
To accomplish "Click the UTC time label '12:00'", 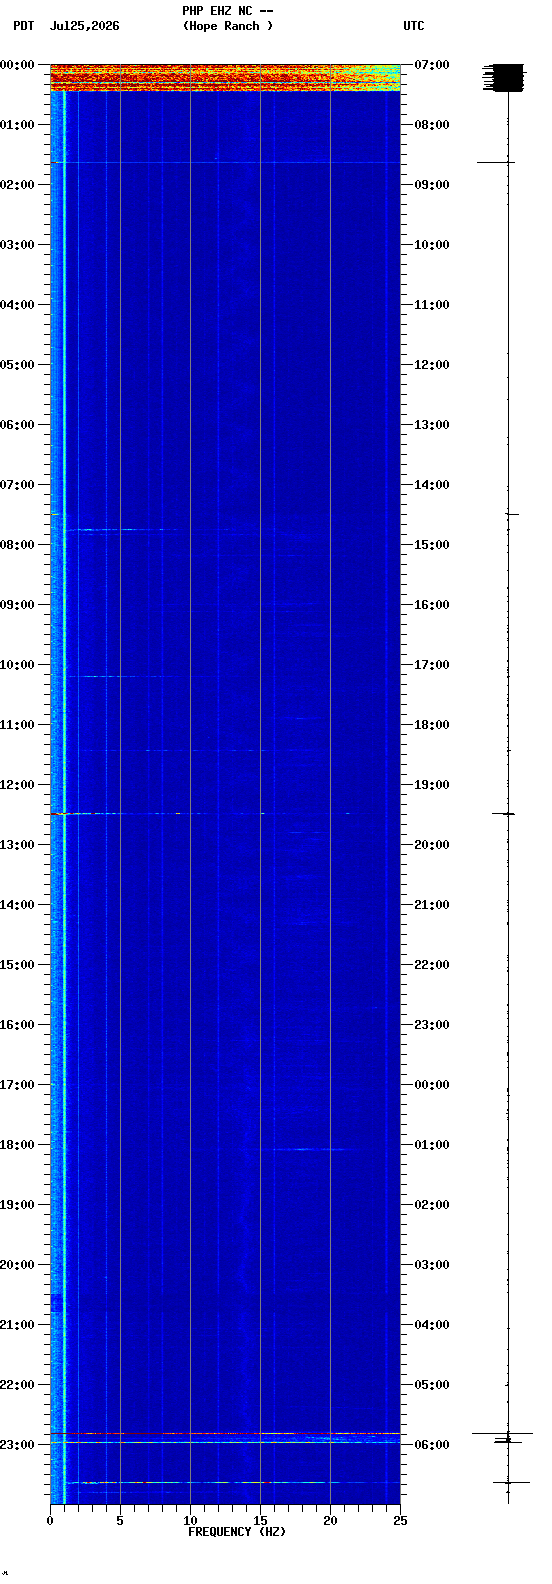I will (432, 365).
